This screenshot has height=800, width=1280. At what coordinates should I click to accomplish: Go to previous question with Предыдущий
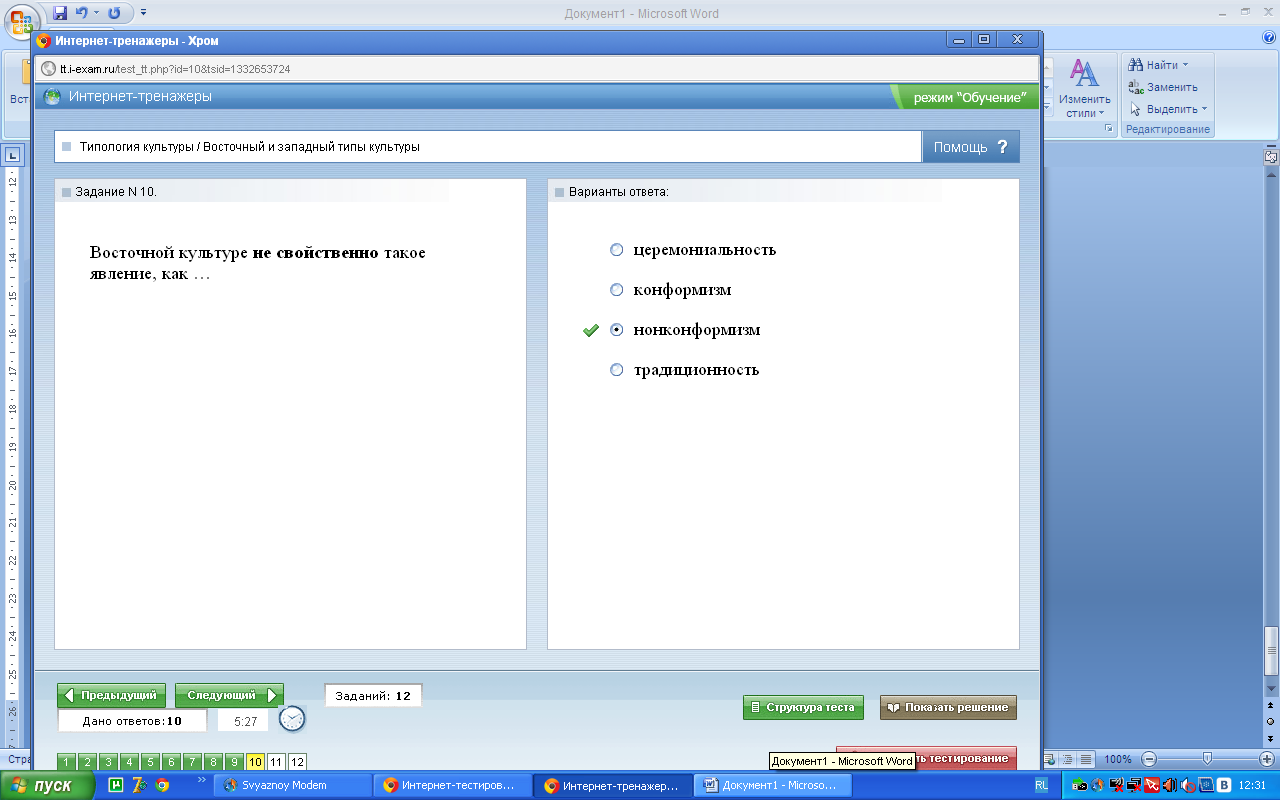tap(111, 695)
